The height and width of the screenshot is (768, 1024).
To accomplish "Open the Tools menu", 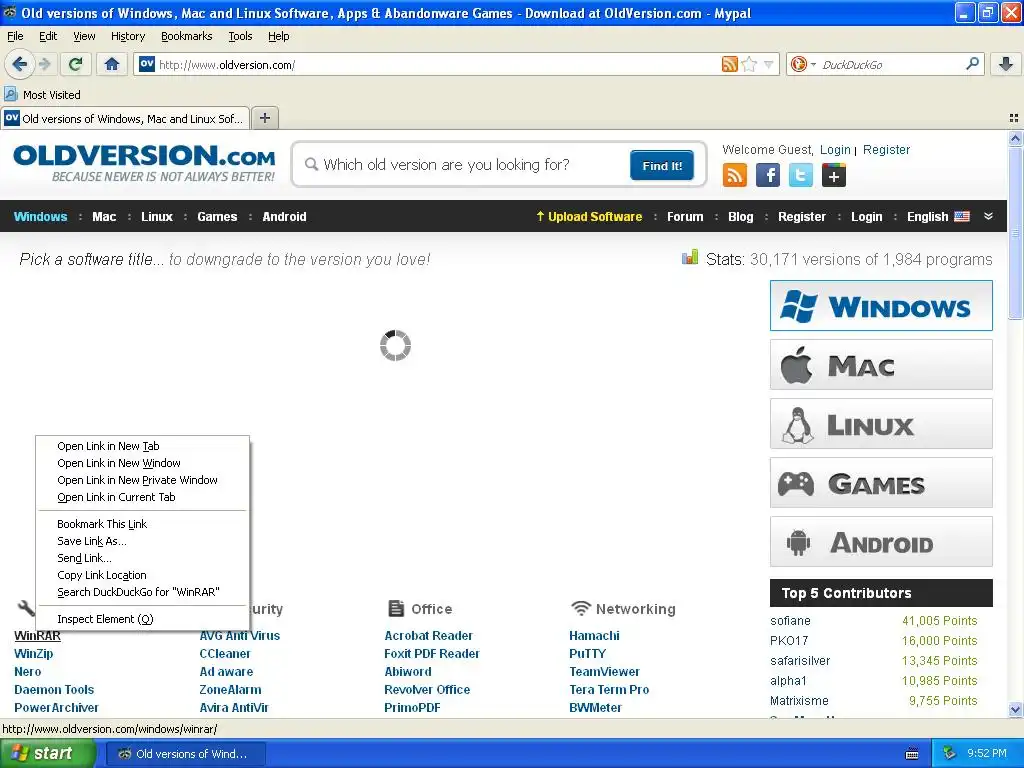I will point(240,36).
